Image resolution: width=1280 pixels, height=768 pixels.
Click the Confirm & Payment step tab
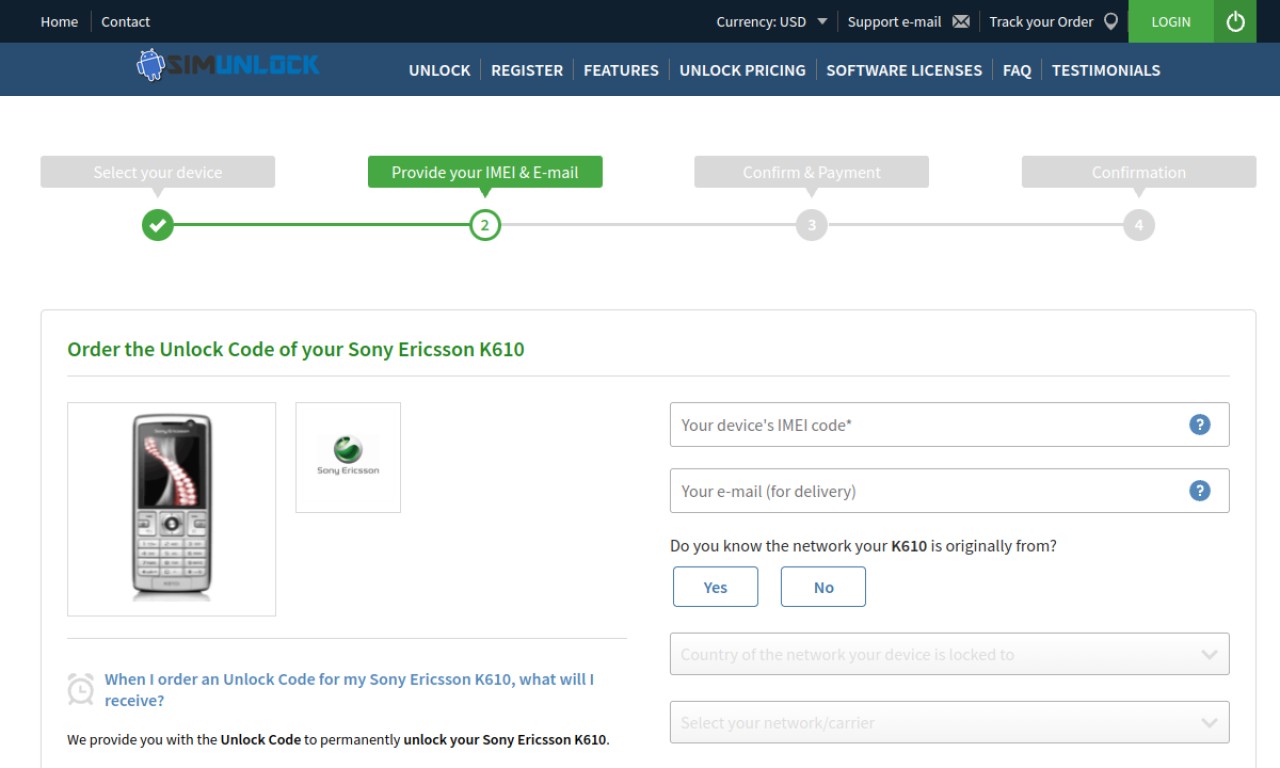[x=811, y=172]
